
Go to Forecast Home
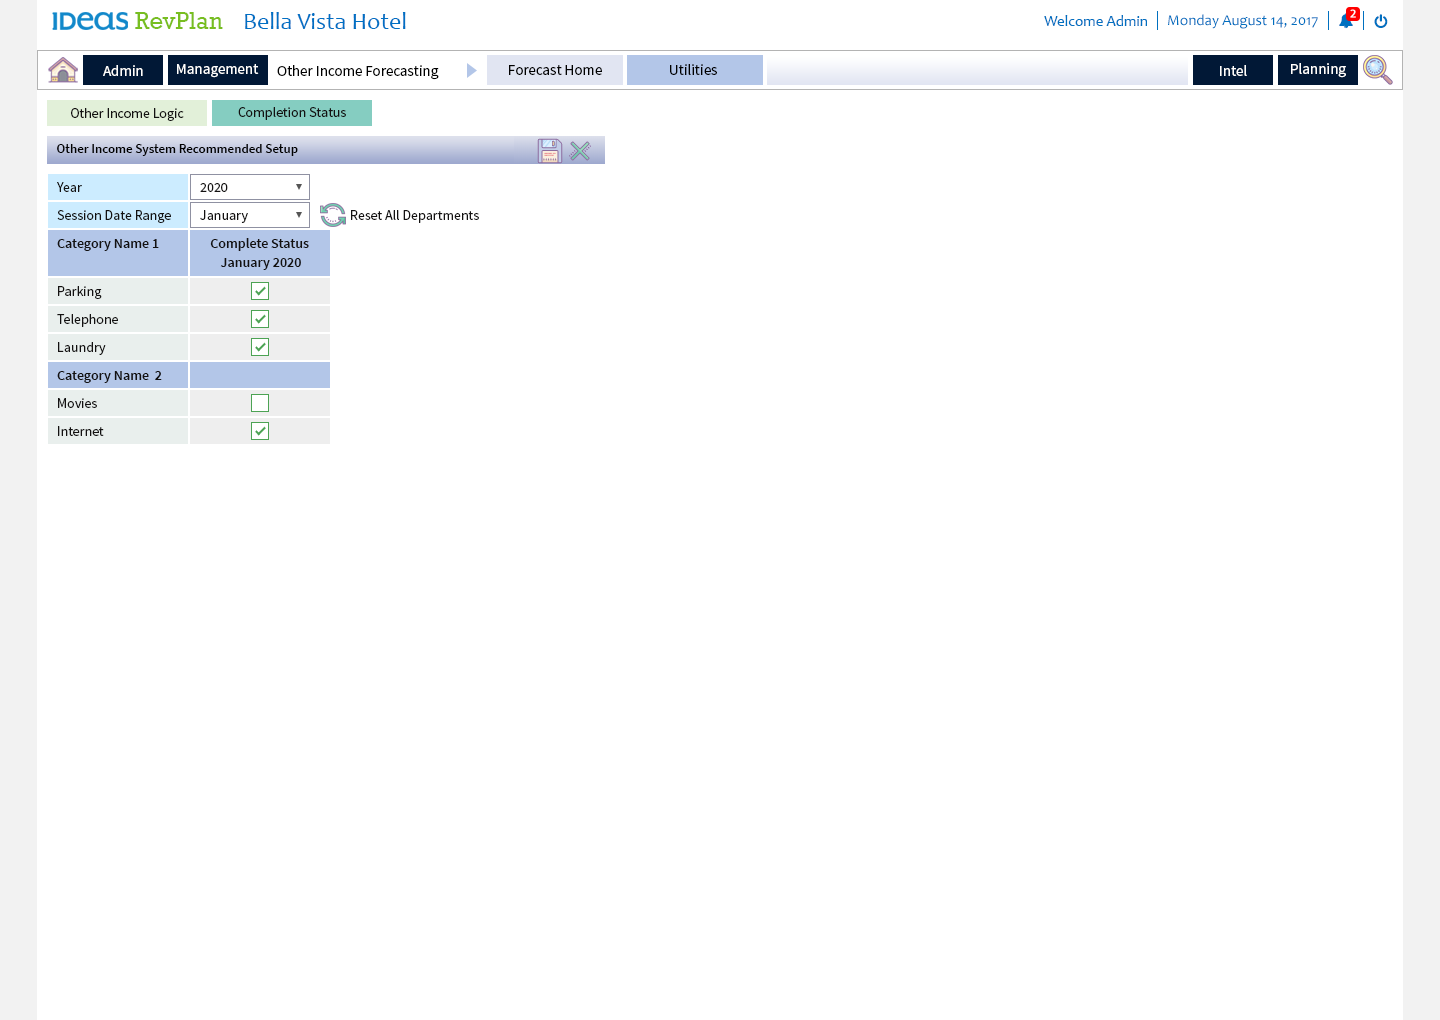555,70
